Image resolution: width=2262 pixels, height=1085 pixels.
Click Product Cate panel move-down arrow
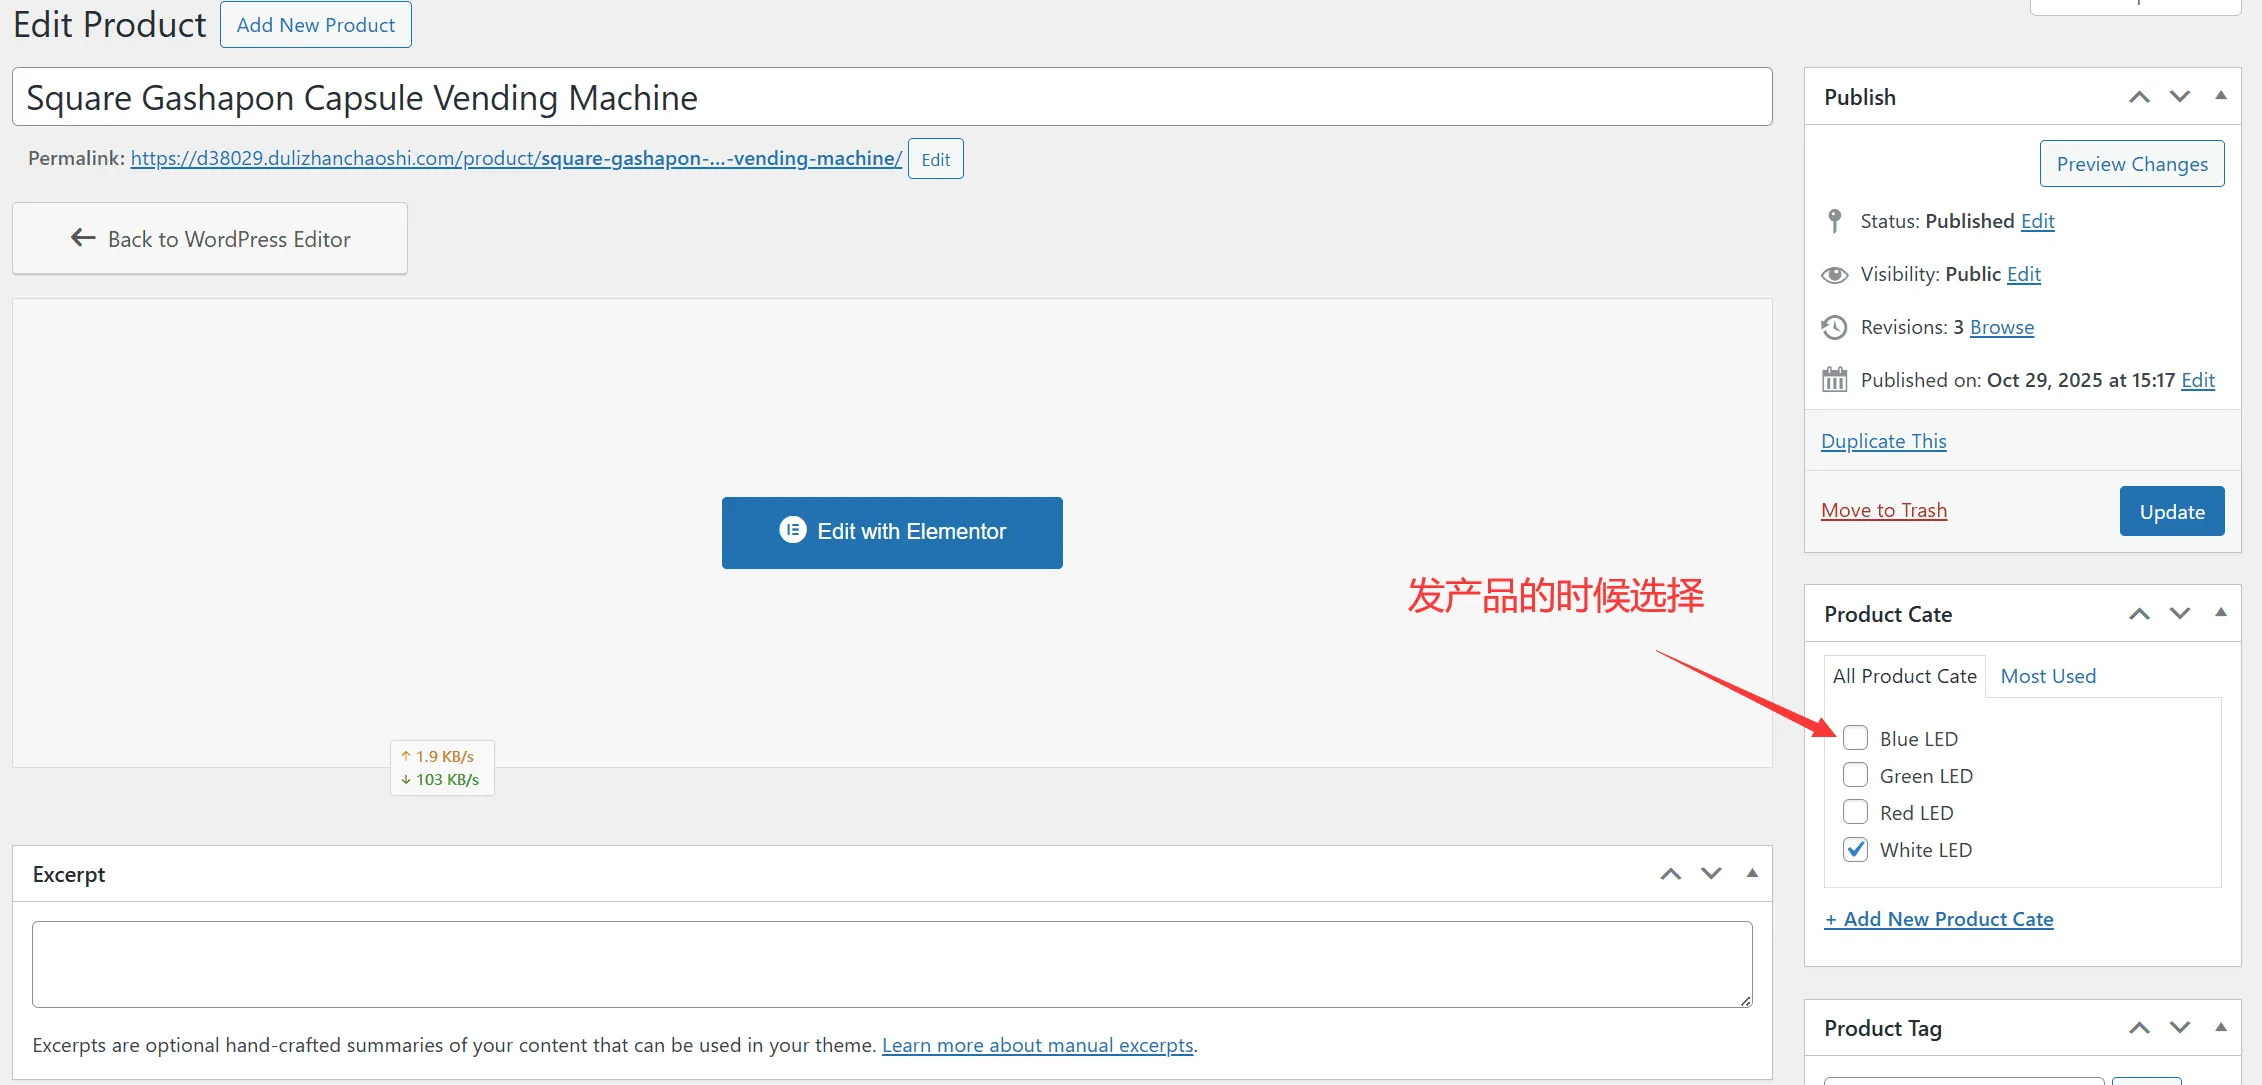tap(2180, 614)
